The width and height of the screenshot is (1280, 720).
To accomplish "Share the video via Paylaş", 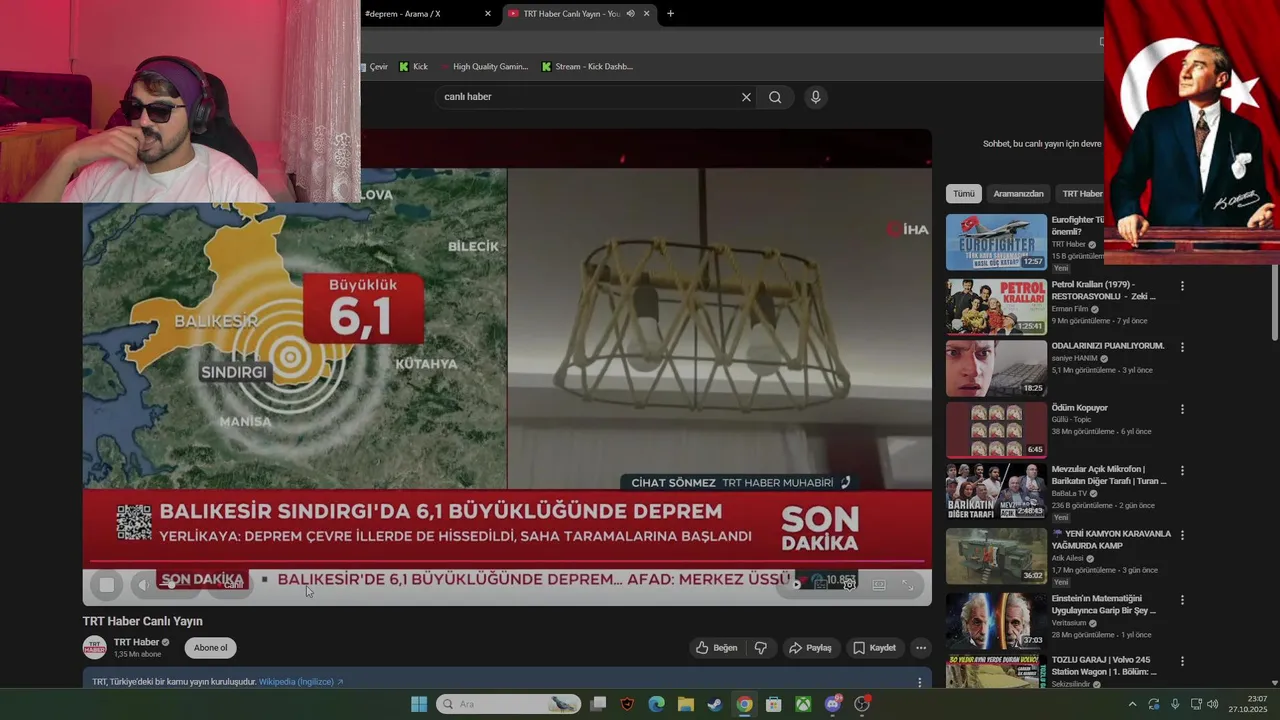I will coord(810,648).
